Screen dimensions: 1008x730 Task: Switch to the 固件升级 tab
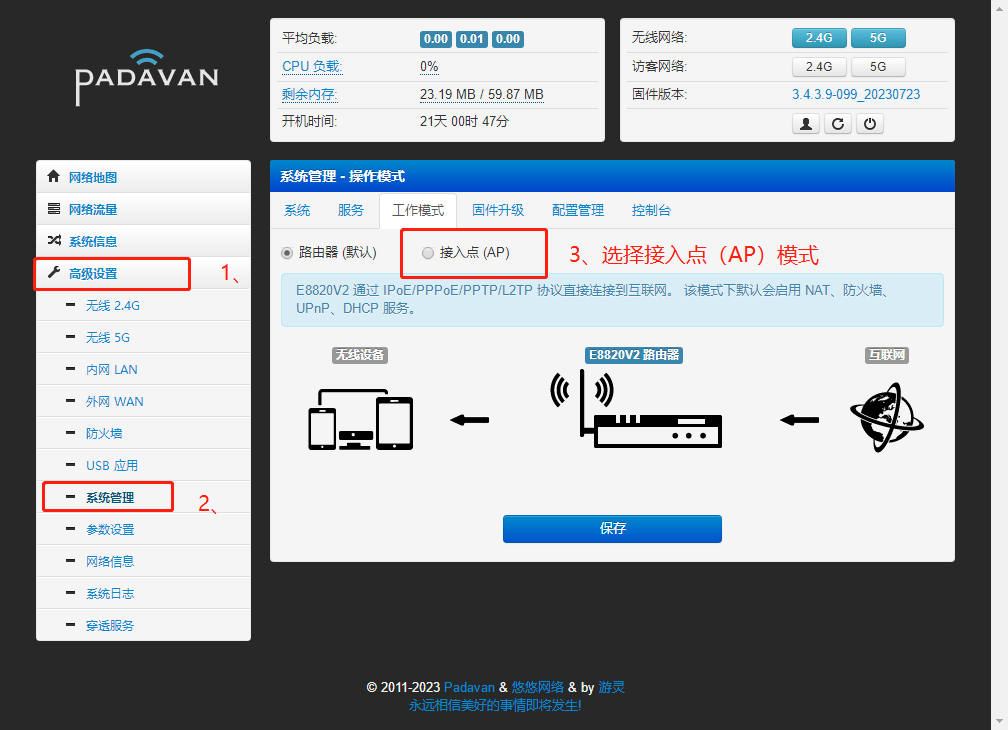(x=497, y=210)
